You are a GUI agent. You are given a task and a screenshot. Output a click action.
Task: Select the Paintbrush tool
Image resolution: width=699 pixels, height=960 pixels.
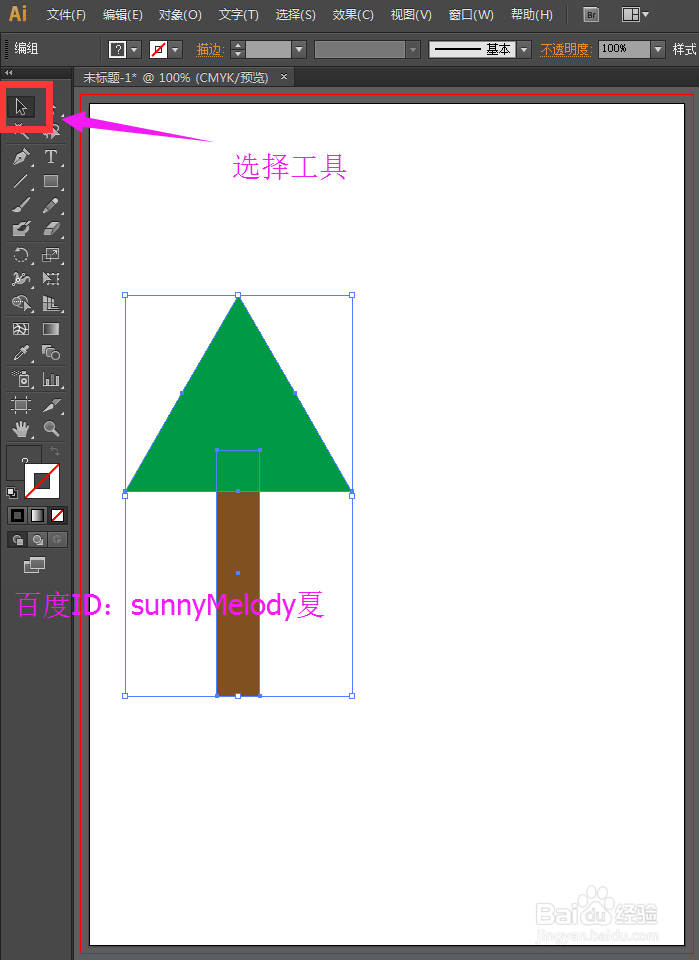21,204
